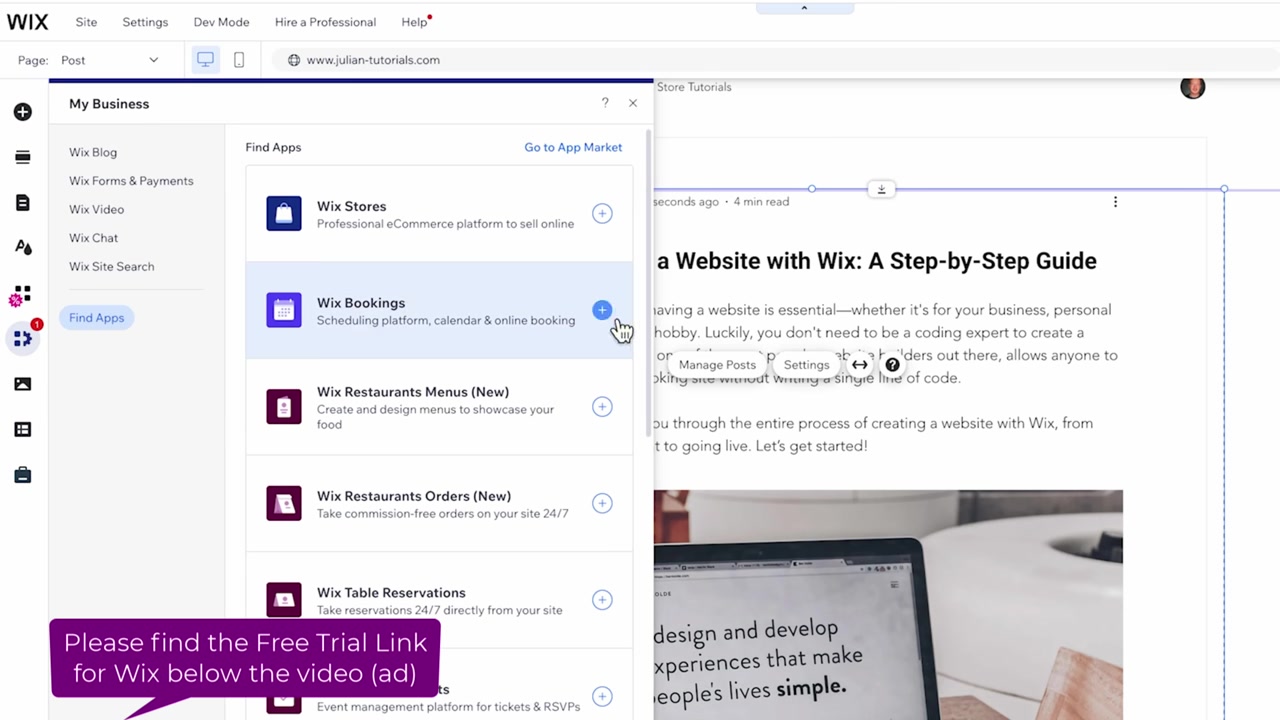
Task: Click the Wix Stores app title
Action: click(351, 206)
